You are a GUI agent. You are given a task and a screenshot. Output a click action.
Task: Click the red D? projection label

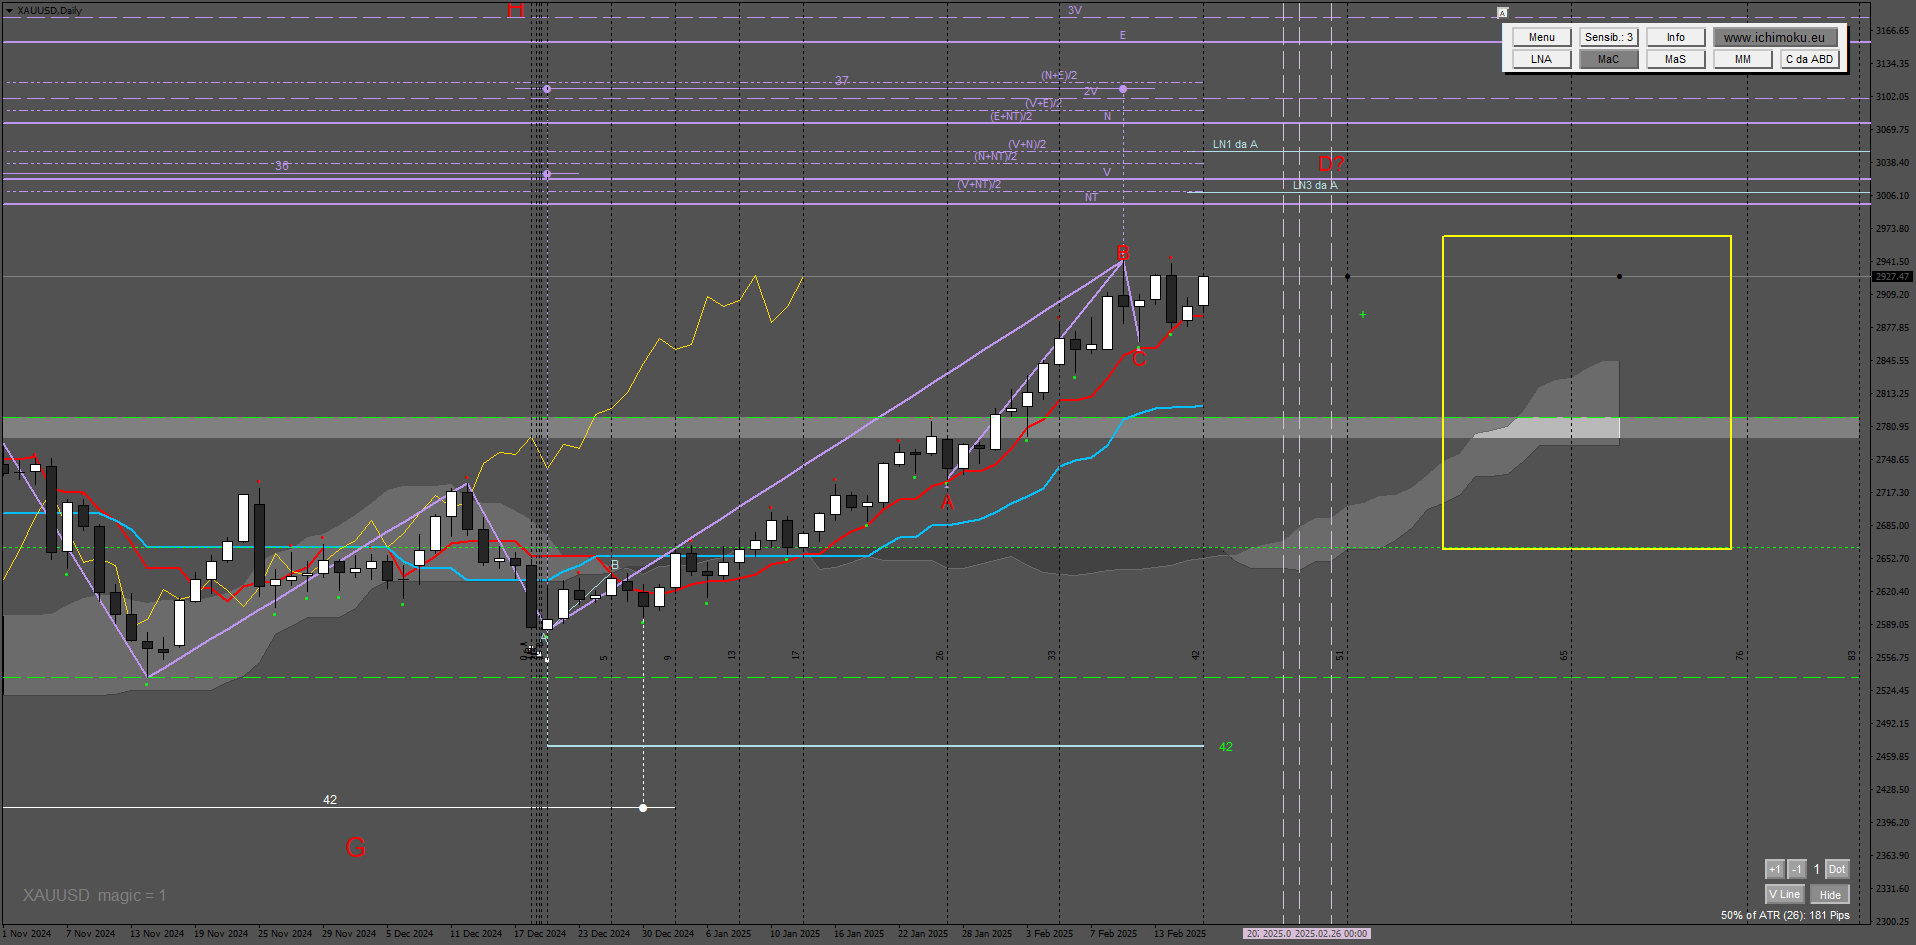(1330, 164)
